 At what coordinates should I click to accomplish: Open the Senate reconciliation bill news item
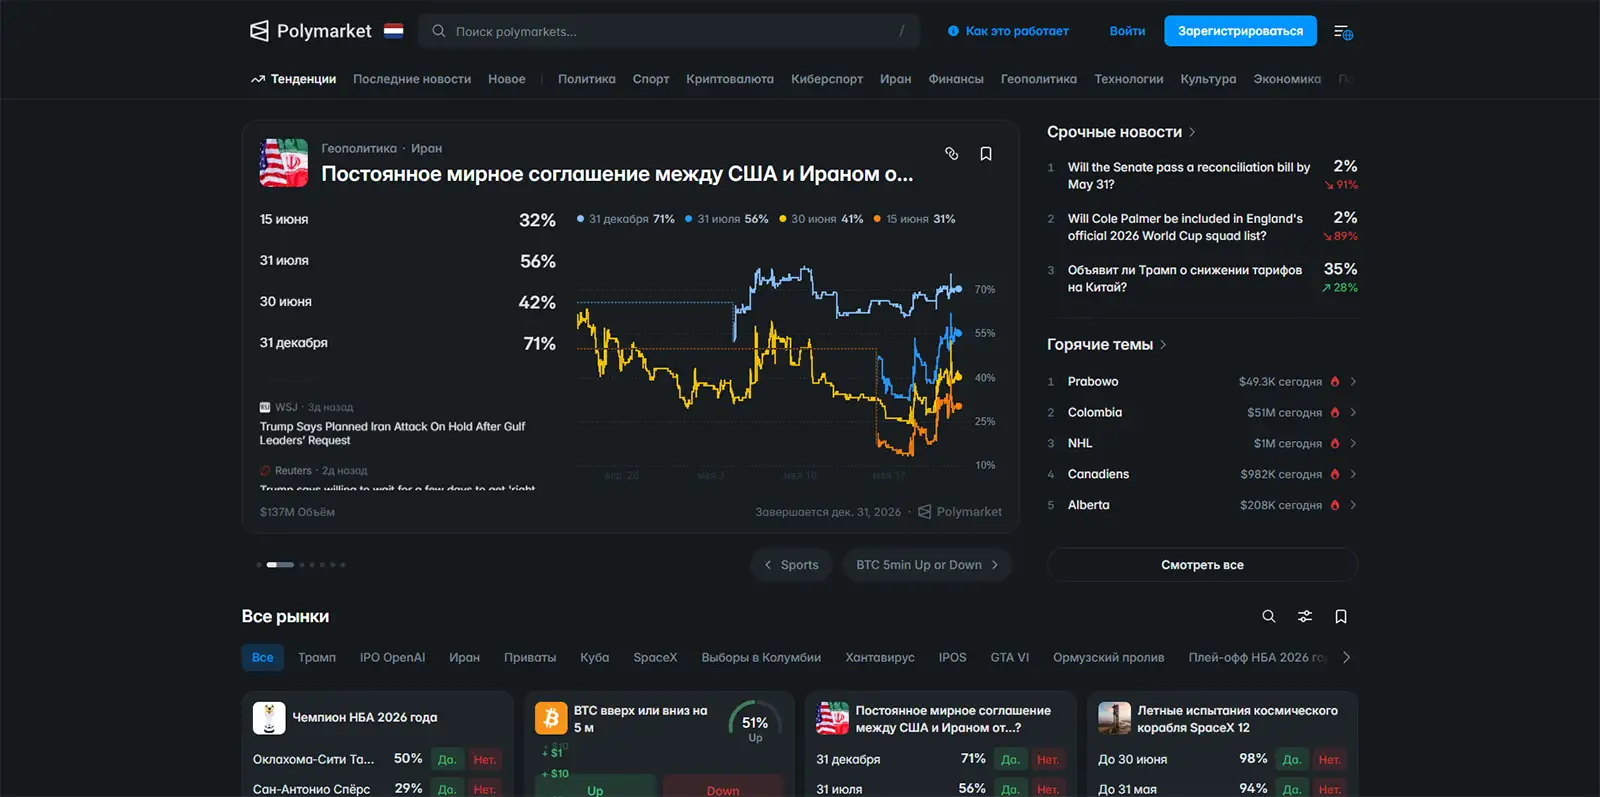point(1202,176)
